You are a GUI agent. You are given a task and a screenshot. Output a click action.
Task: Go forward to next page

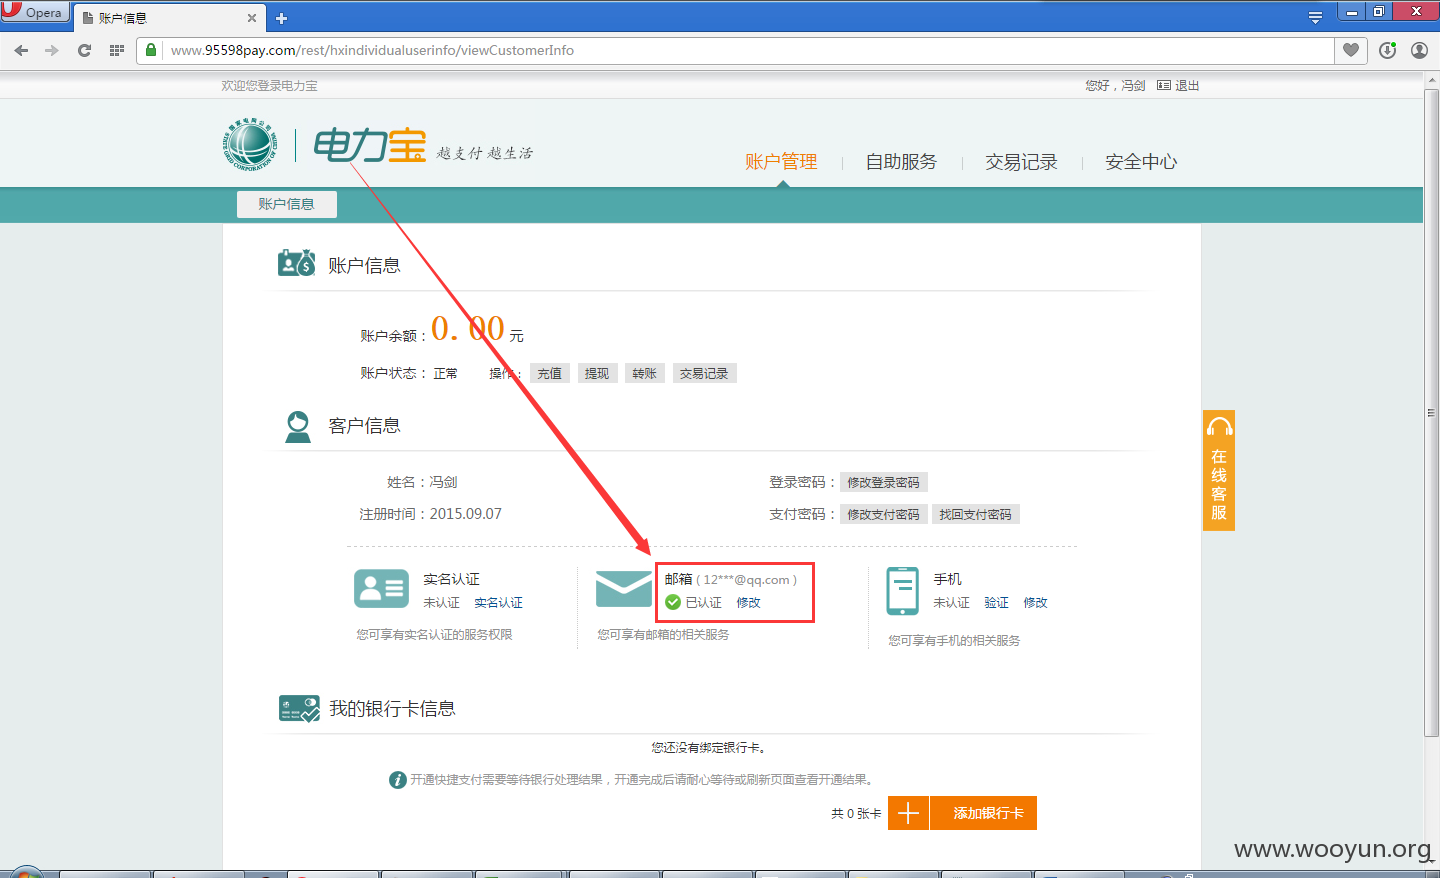tap(52, 50)
